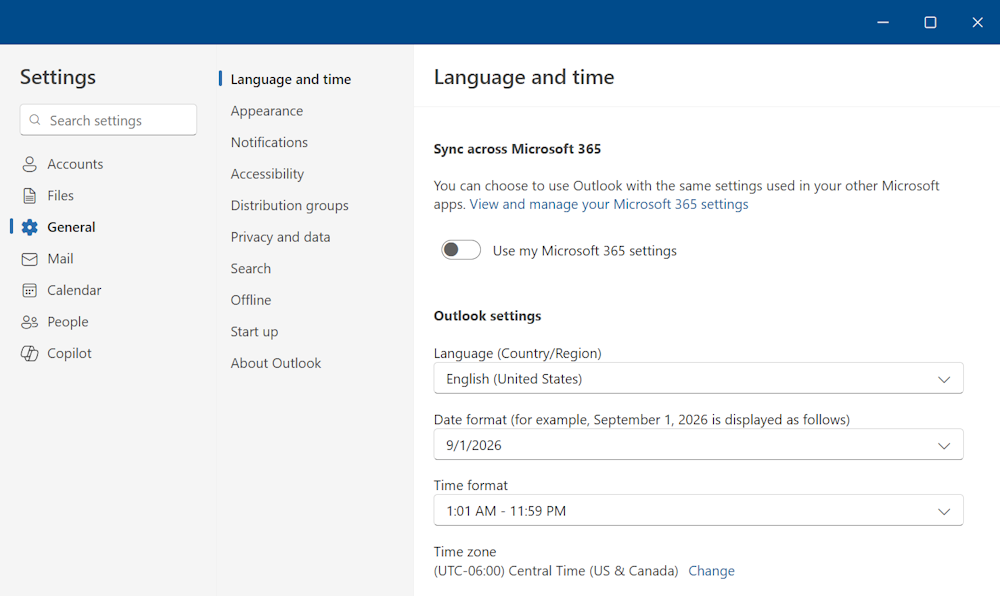Open the Time format dropdown
This screenshot has height=596, width=1000.
698,511
